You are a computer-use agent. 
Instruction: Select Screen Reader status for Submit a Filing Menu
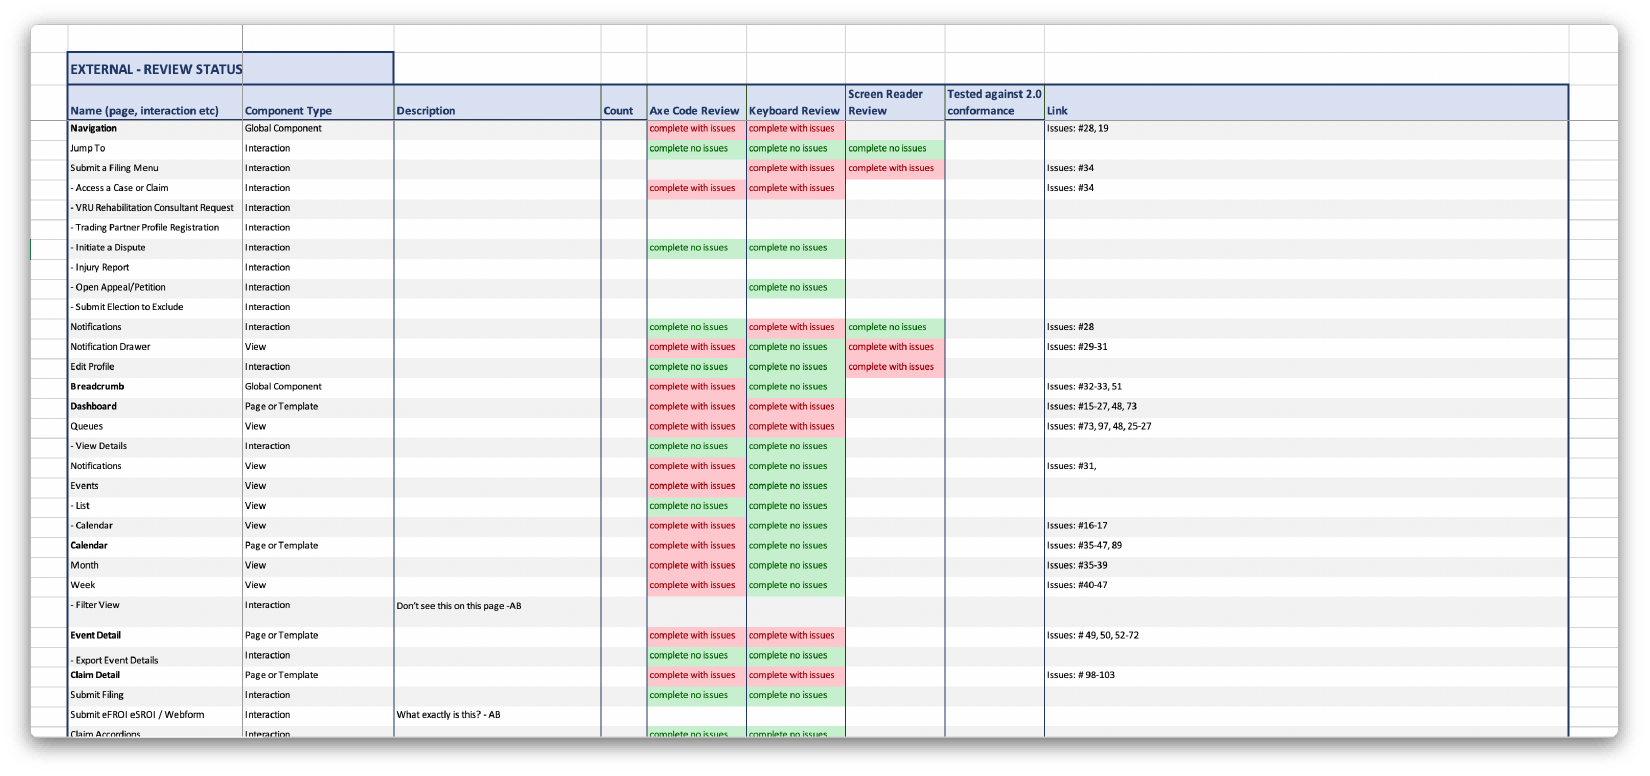point(895,169)
